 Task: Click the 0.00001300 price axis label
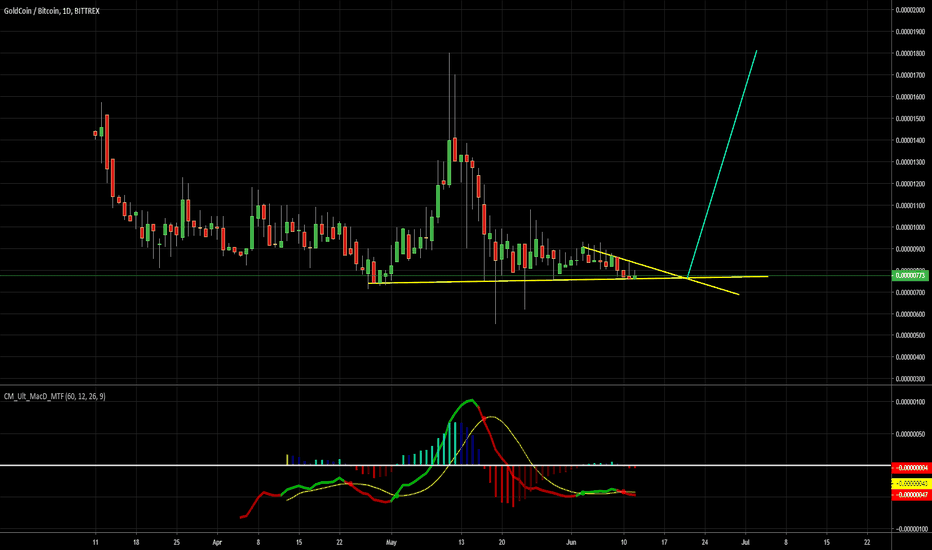(x=910, y=162)
